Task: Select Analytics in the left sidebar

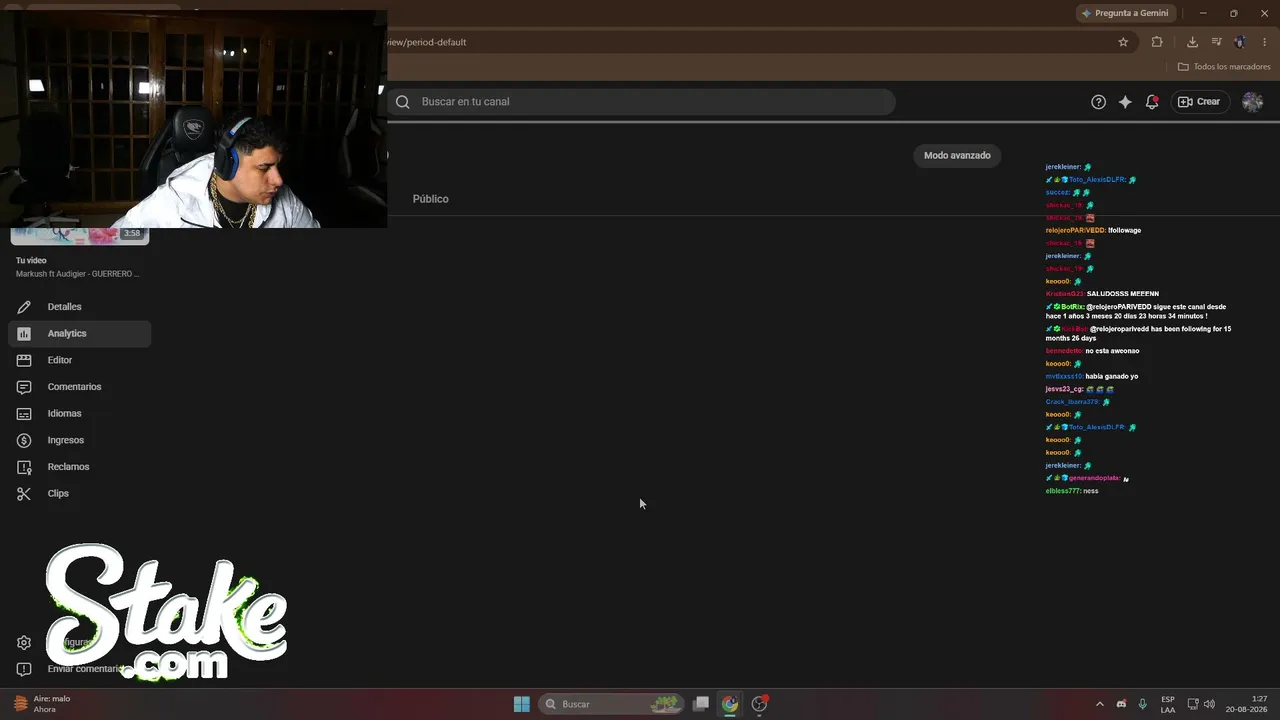Action: (80, 333)
